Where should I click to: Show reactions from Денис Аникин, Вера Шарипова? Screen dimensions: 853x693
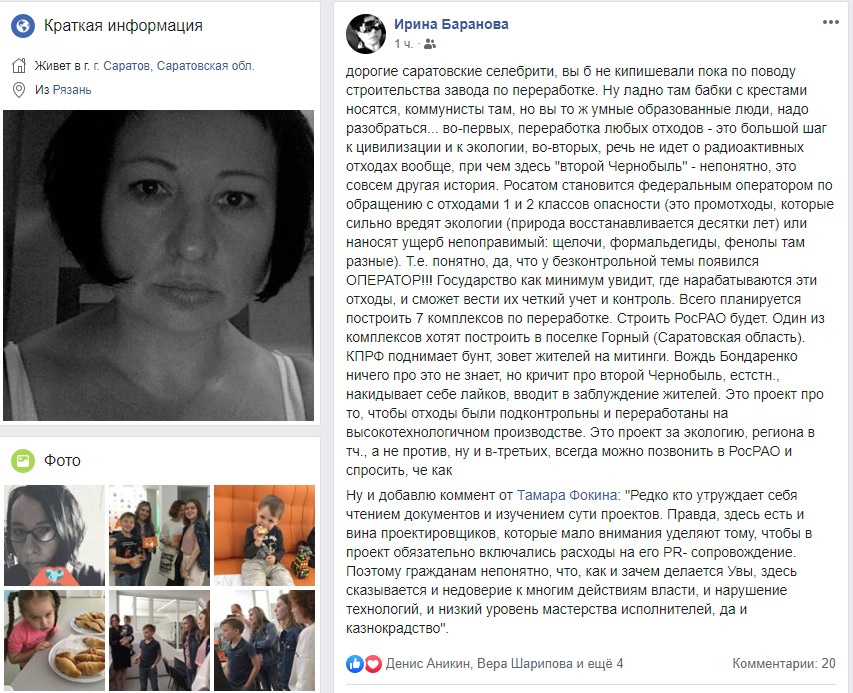coord(504,664)
